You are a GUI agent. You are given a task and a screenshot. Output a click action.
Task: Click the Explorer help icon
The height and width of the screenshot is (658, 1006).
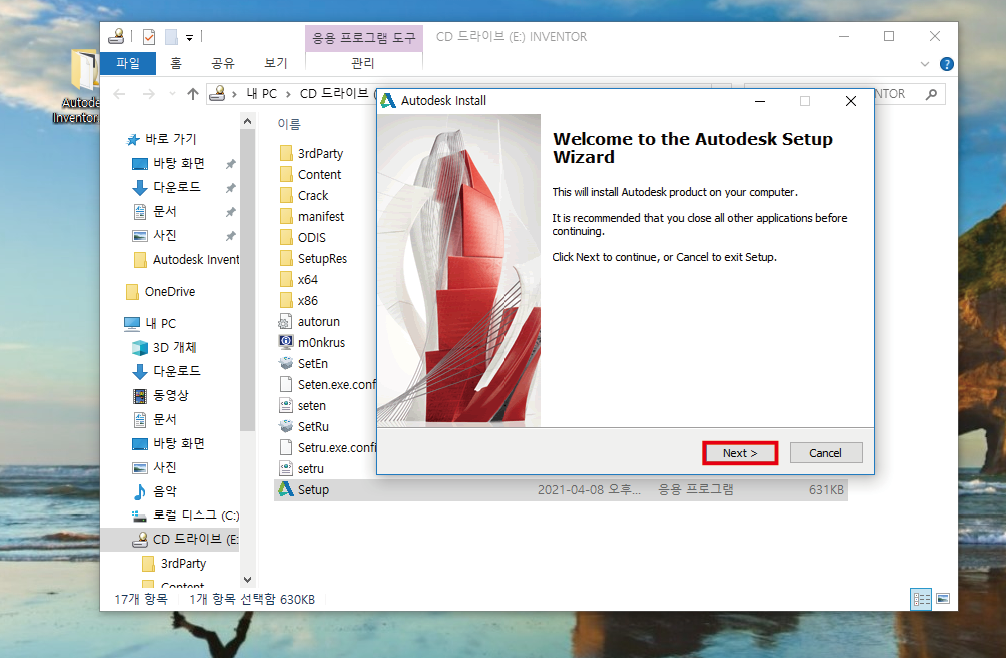point(946,64)
